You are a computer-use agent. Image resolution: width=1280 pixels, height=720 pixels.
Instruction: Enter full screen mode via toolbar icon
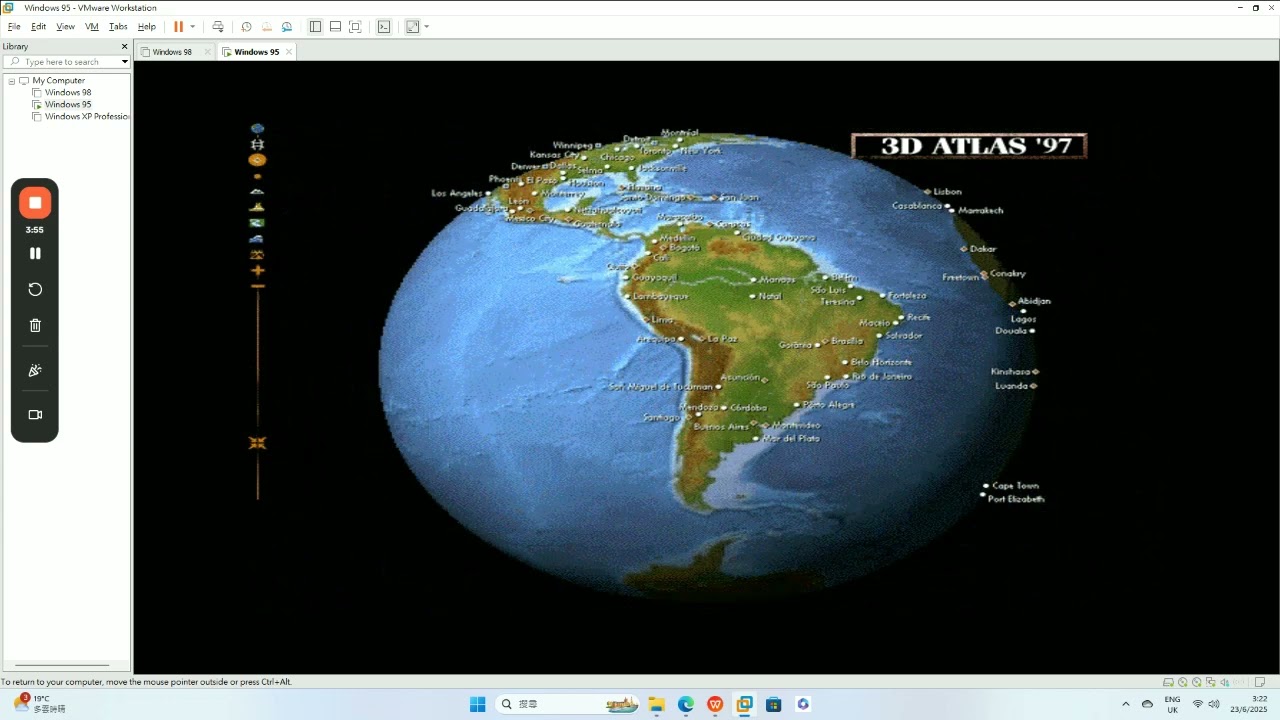(355, 27)
